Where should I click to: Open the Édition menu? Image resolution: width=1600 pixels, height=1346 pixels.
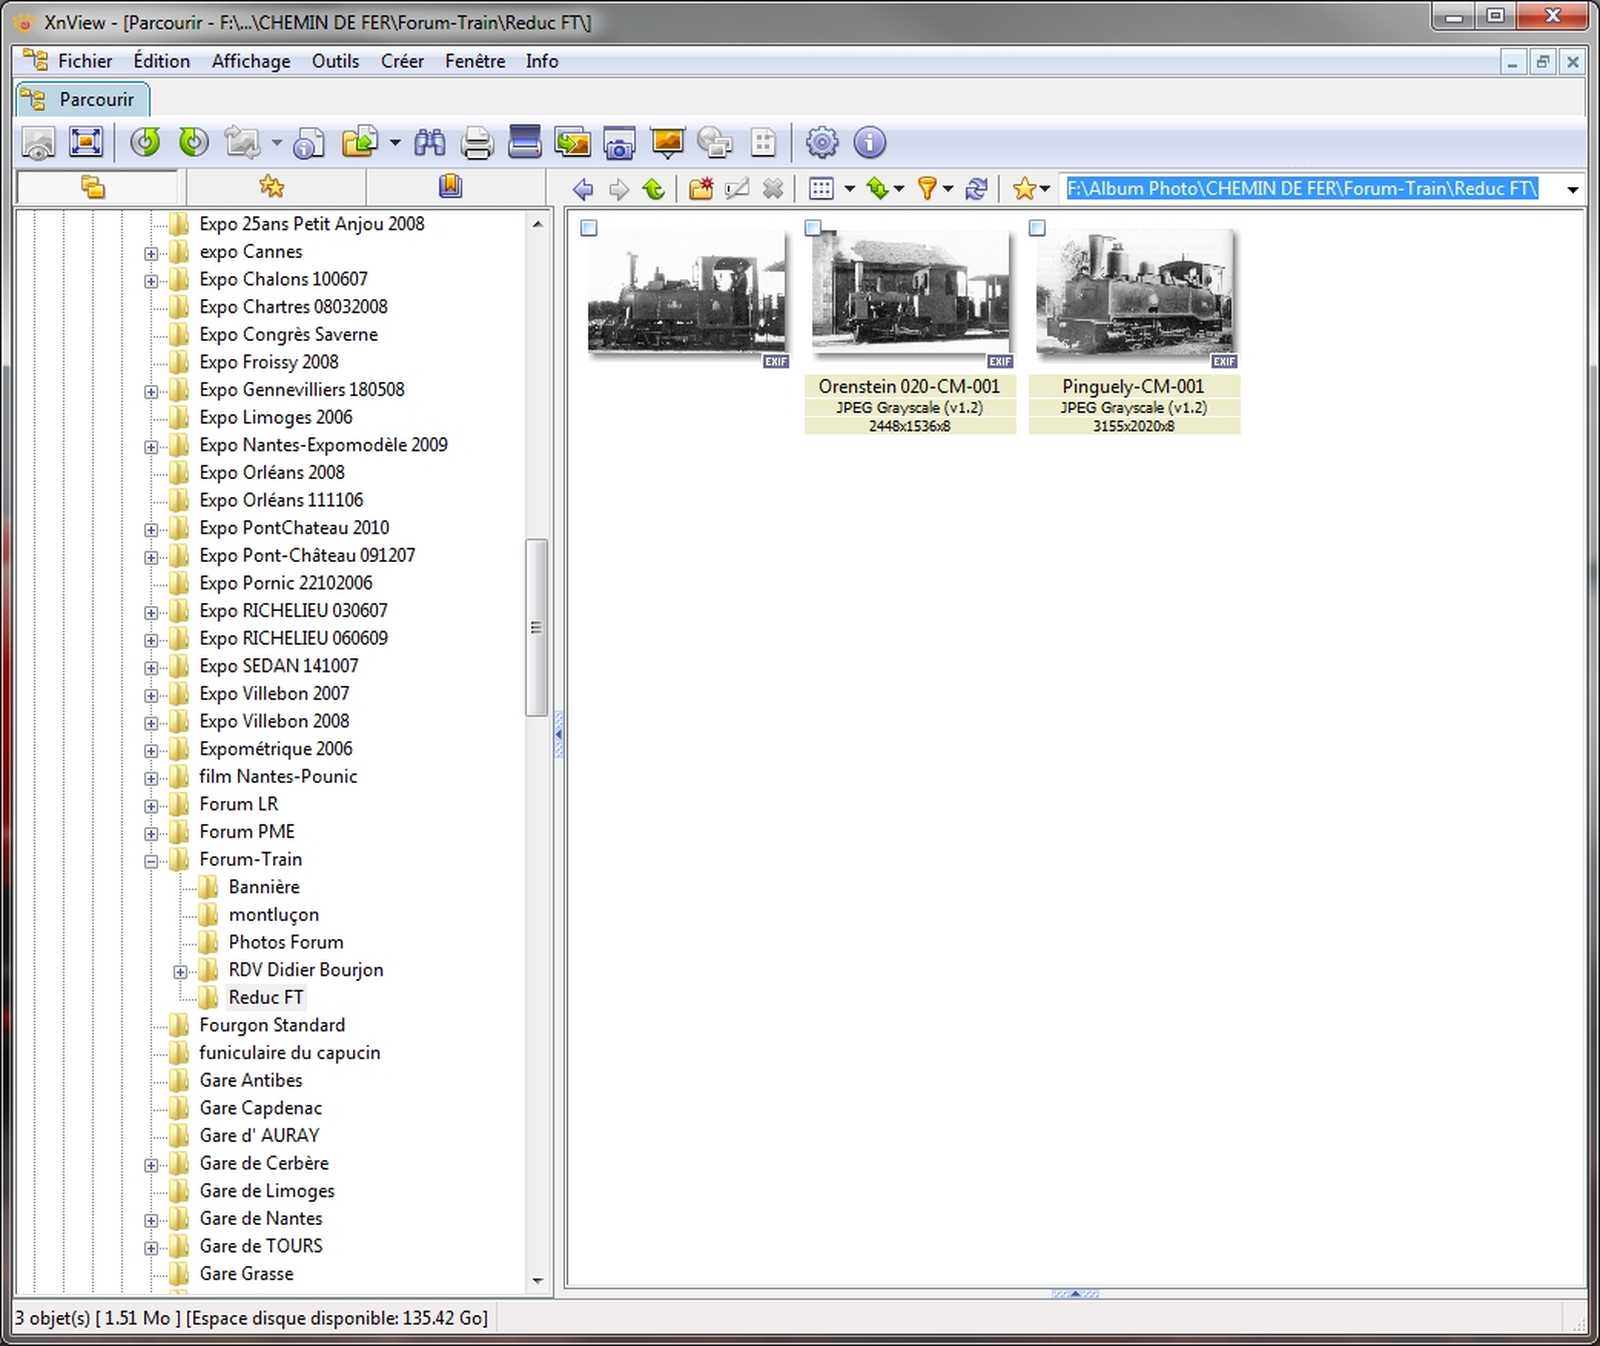[x=162, y=61]
